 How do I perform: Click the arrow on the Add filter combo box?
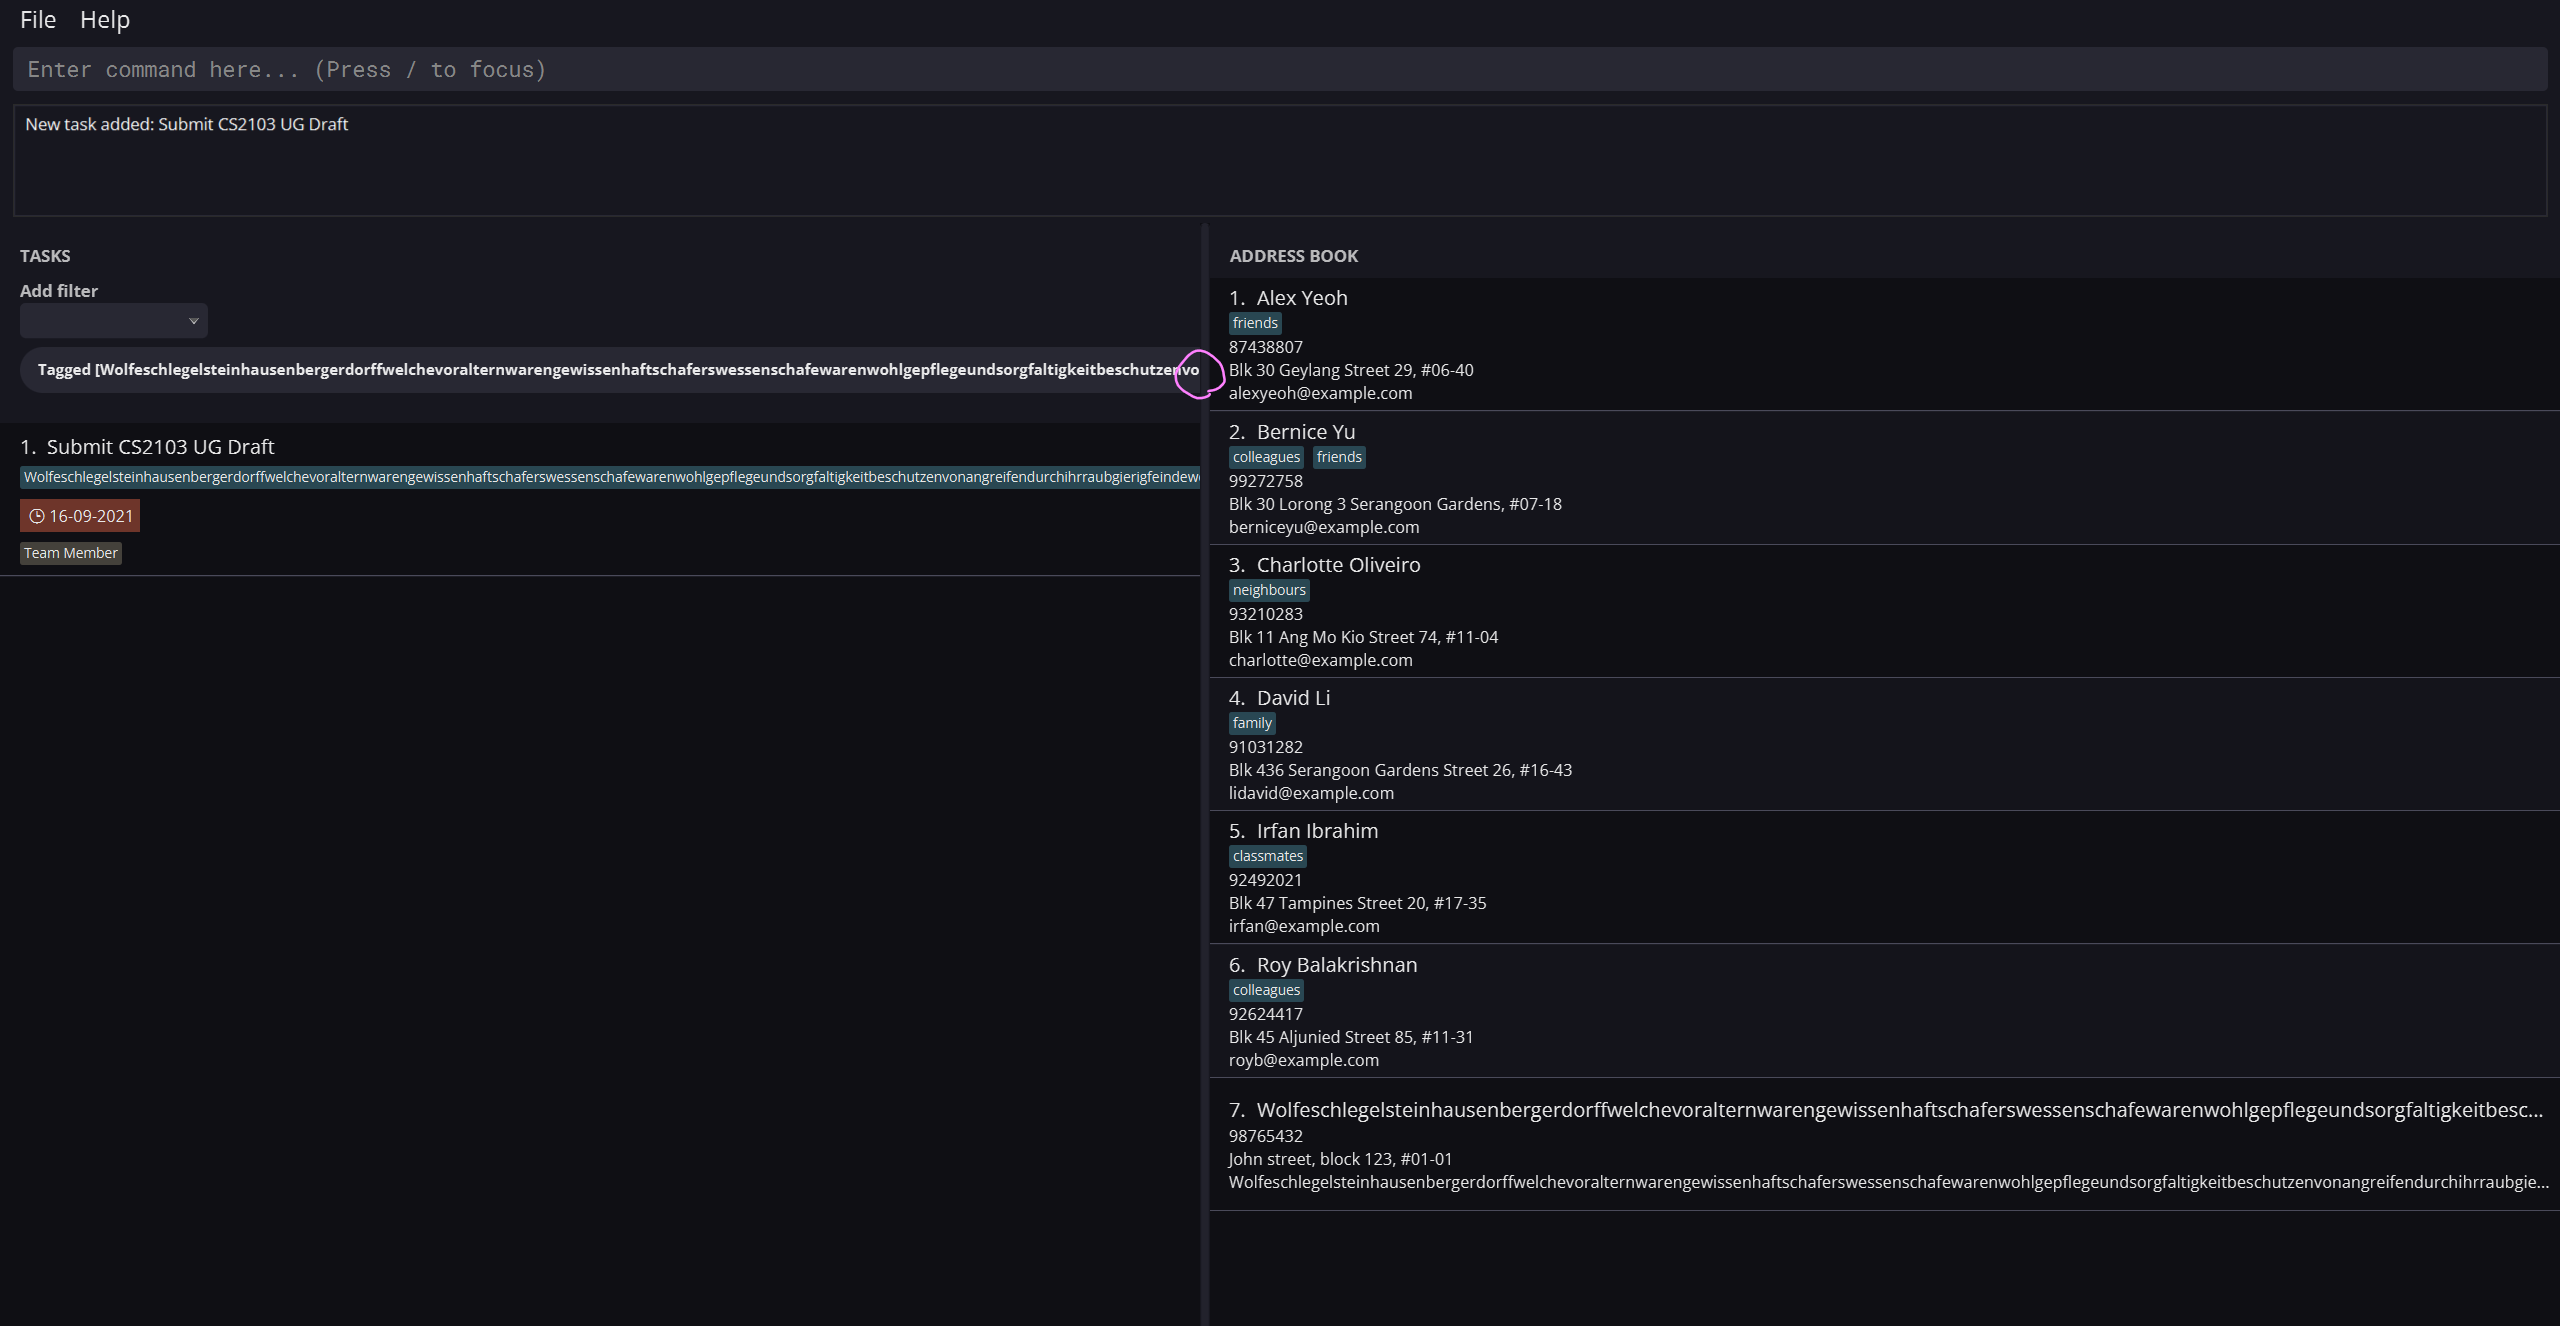pos(193,321)
